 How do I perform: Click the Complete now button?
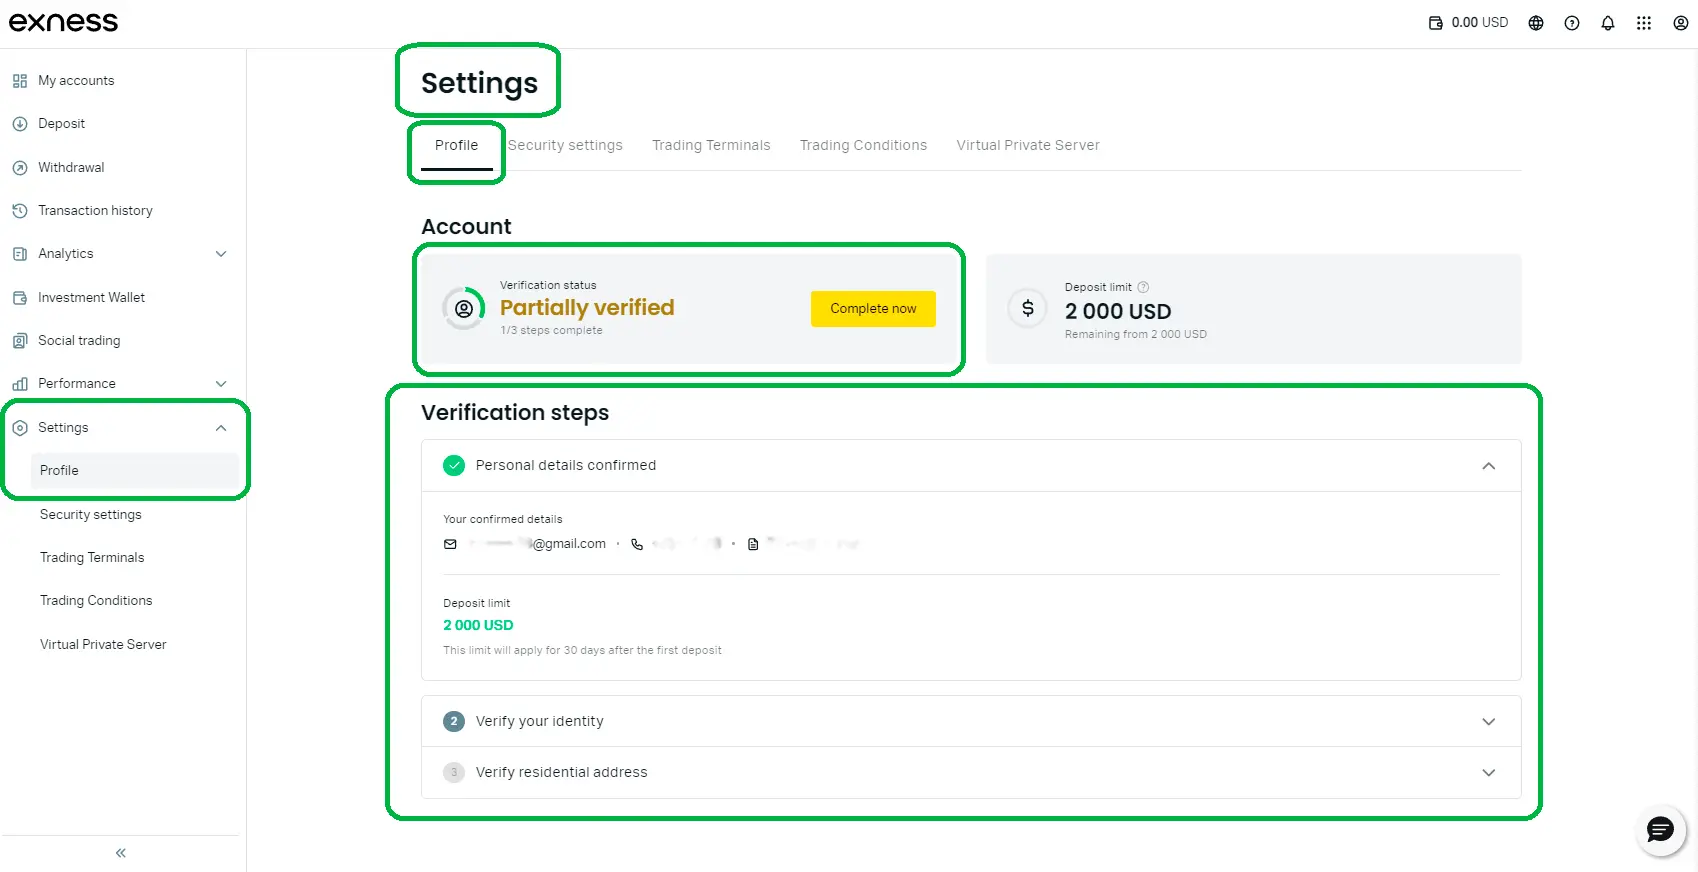[x=873, y=309]
